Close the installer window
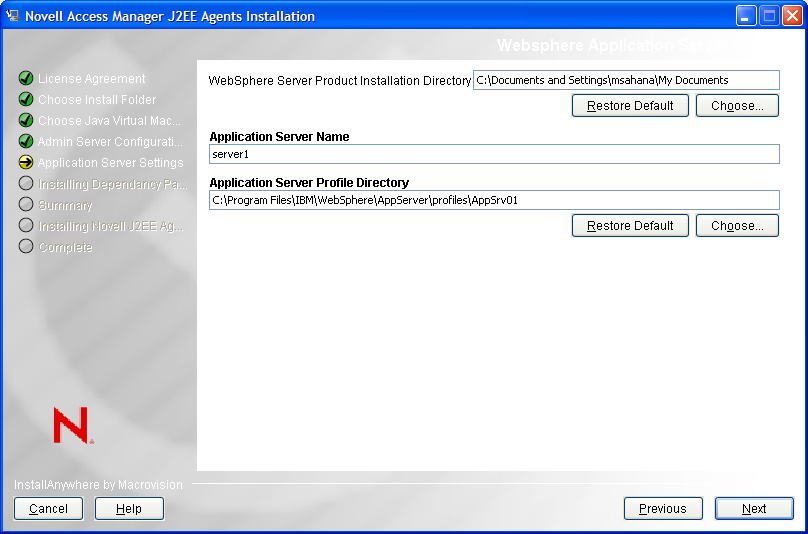The width and height of the screenshot is (808, 534). coord(793,16)
